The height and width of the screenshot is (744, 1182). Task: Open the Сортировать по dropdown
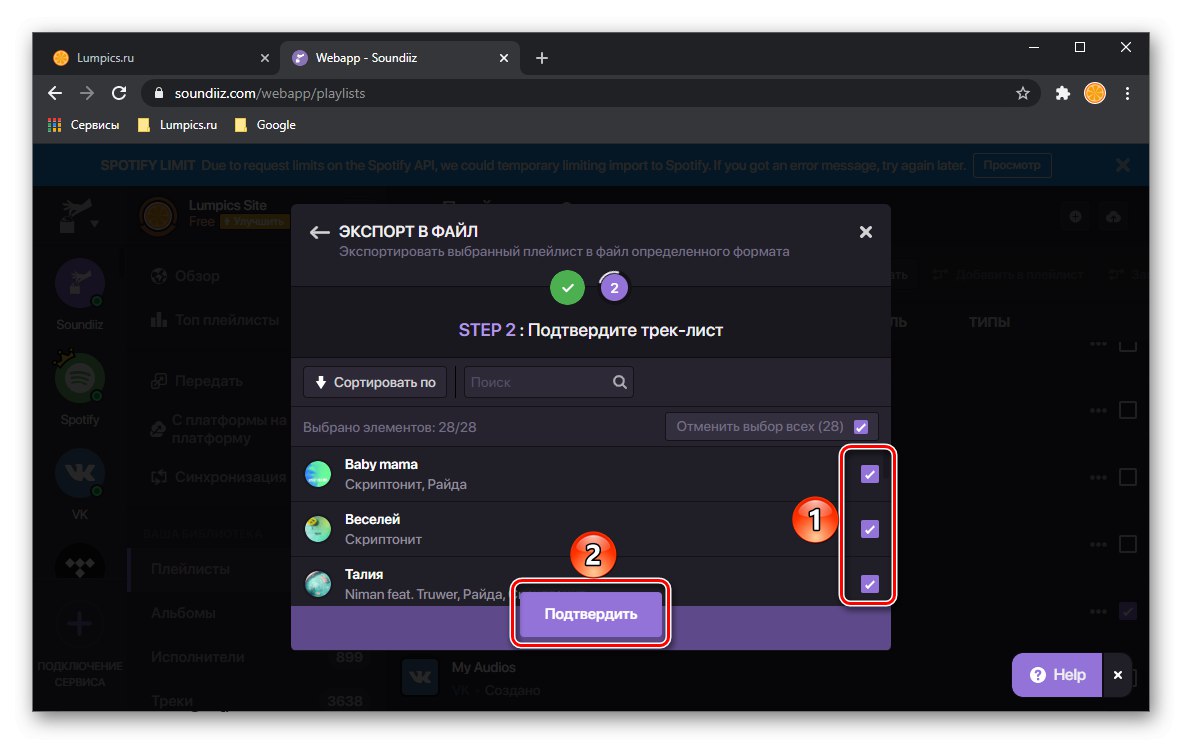375,382
